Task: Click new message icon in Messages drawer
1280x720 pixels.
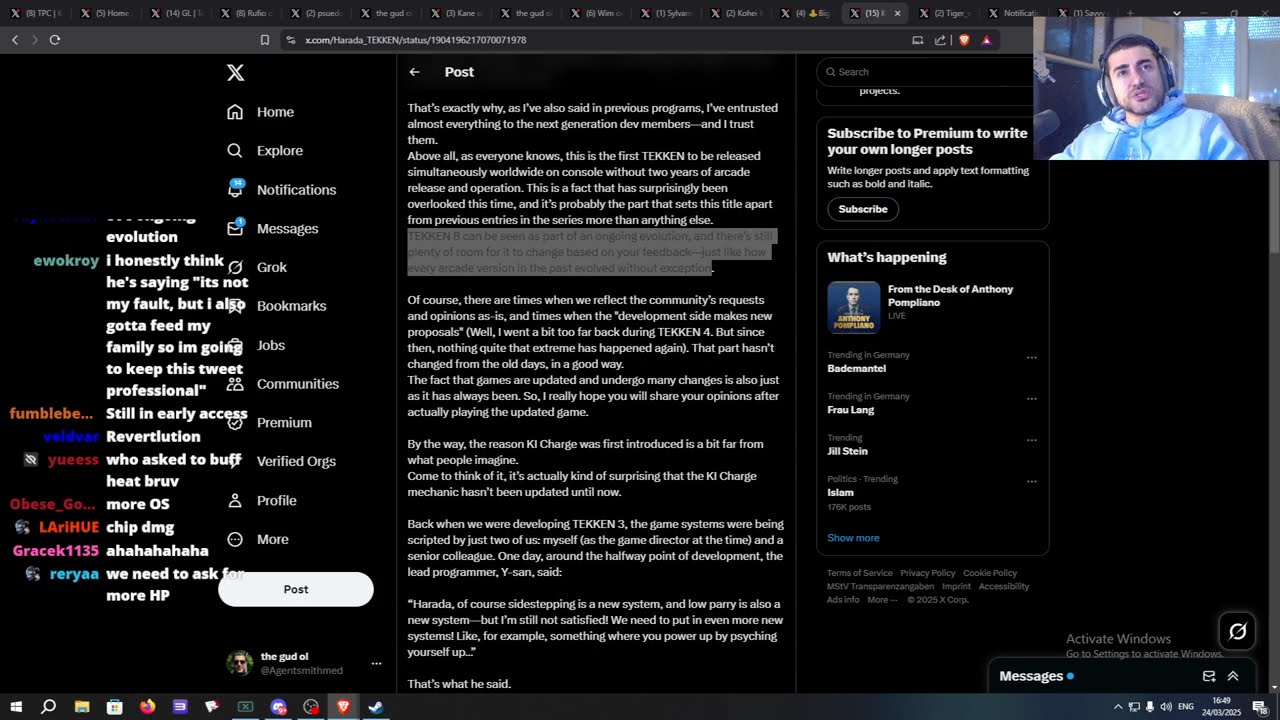Action: [1209, 676]
